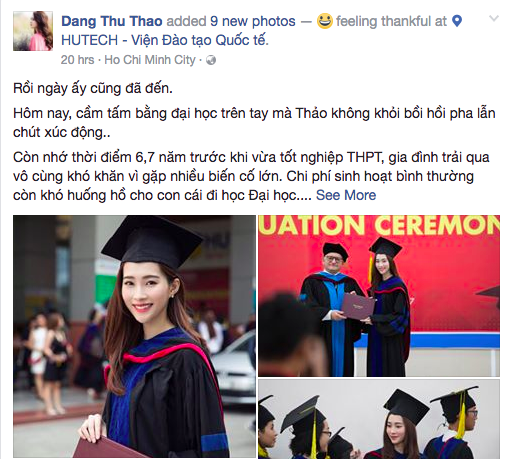This screenshot has height=459, width=510.
Task: Click the public globe privacy icon
Action: (211, 60)
